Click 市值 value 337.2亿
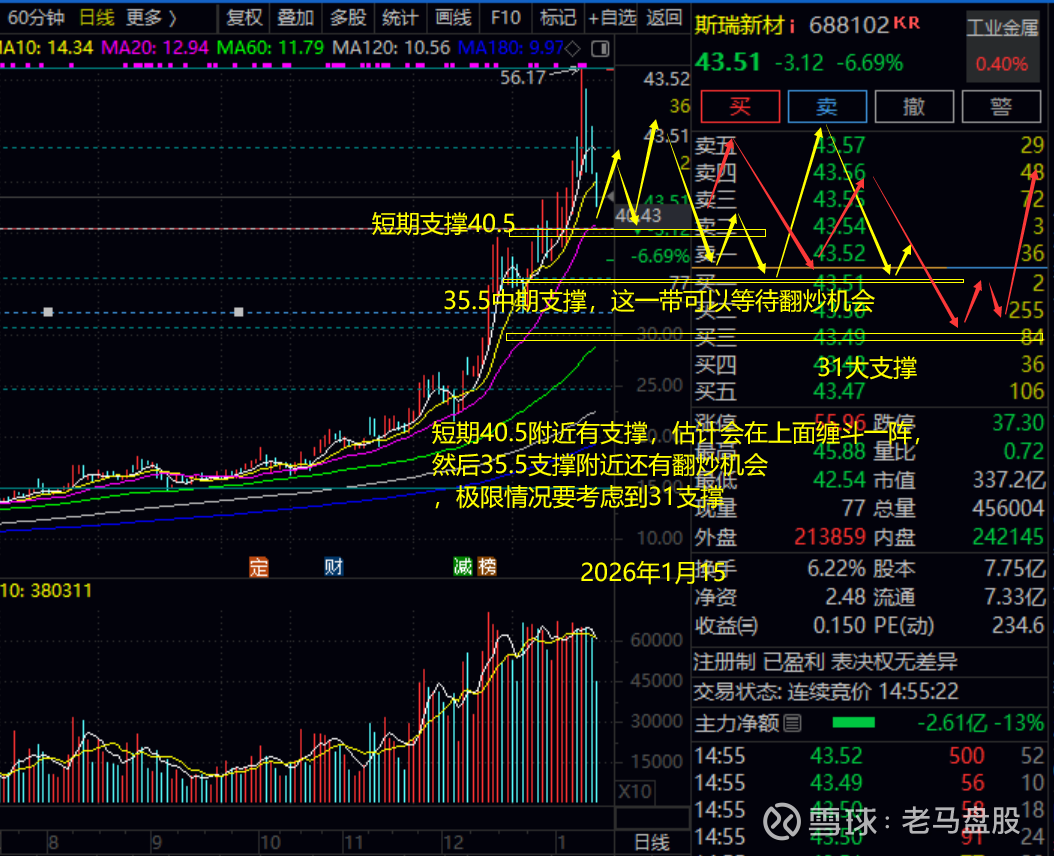This screenshot has width=1054, height=856. pos(1009,480)
